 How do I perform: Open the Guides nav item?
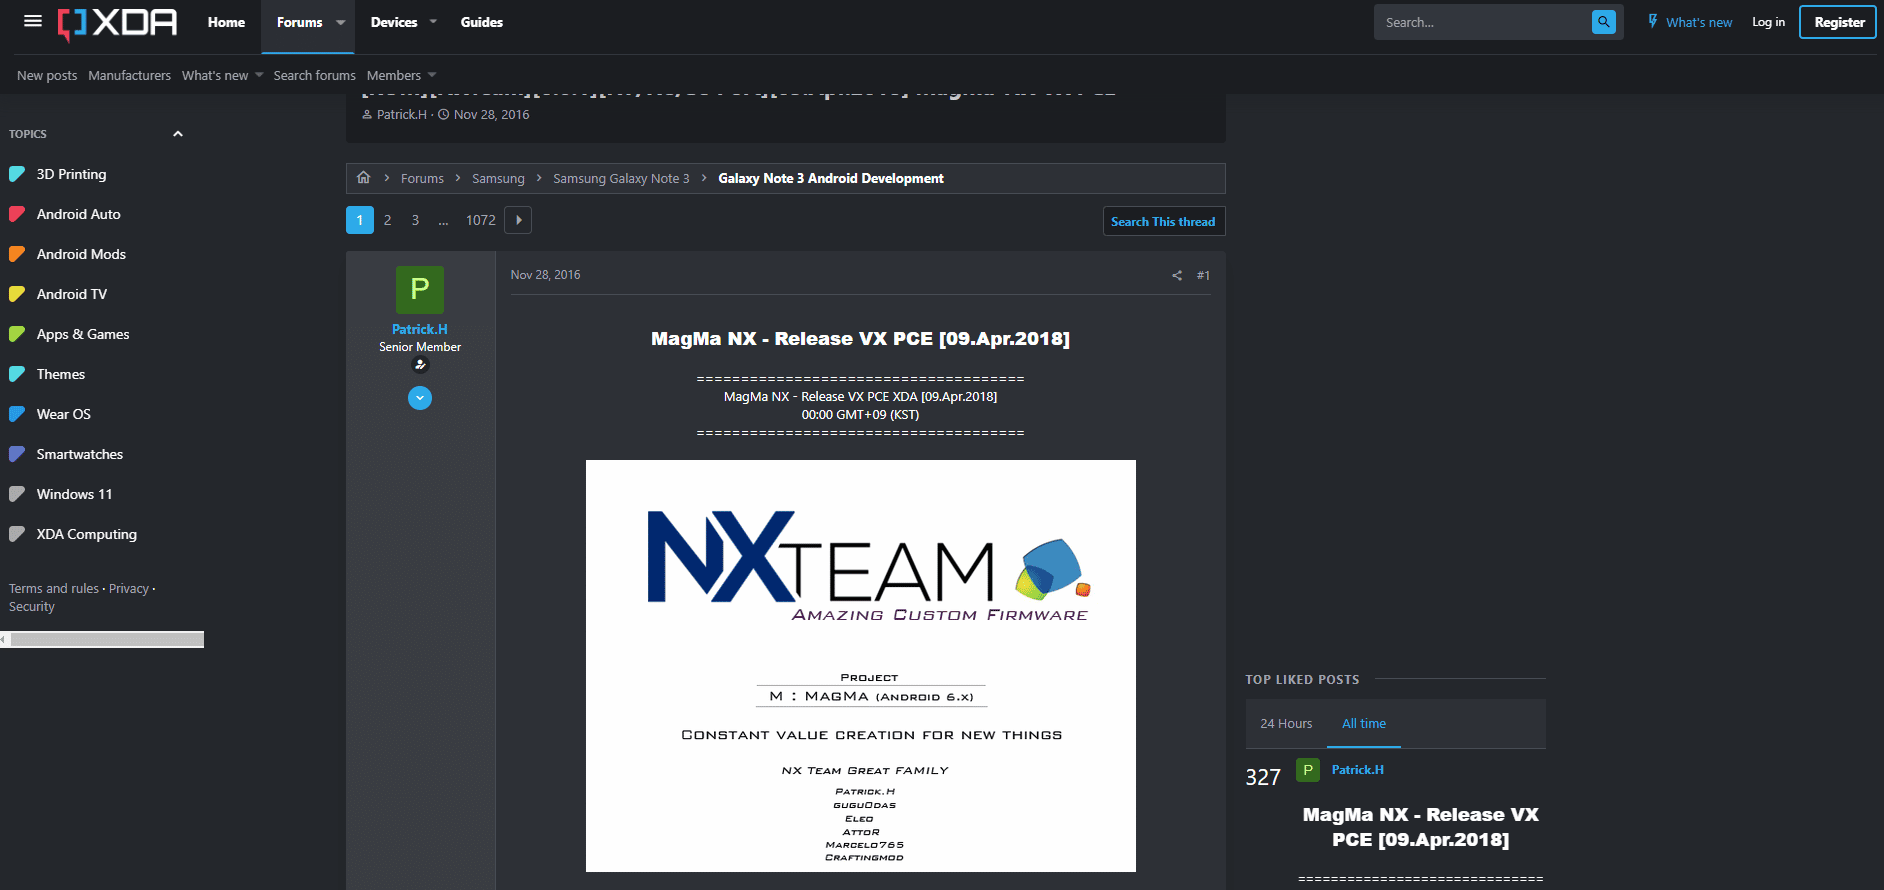(482, 22)
